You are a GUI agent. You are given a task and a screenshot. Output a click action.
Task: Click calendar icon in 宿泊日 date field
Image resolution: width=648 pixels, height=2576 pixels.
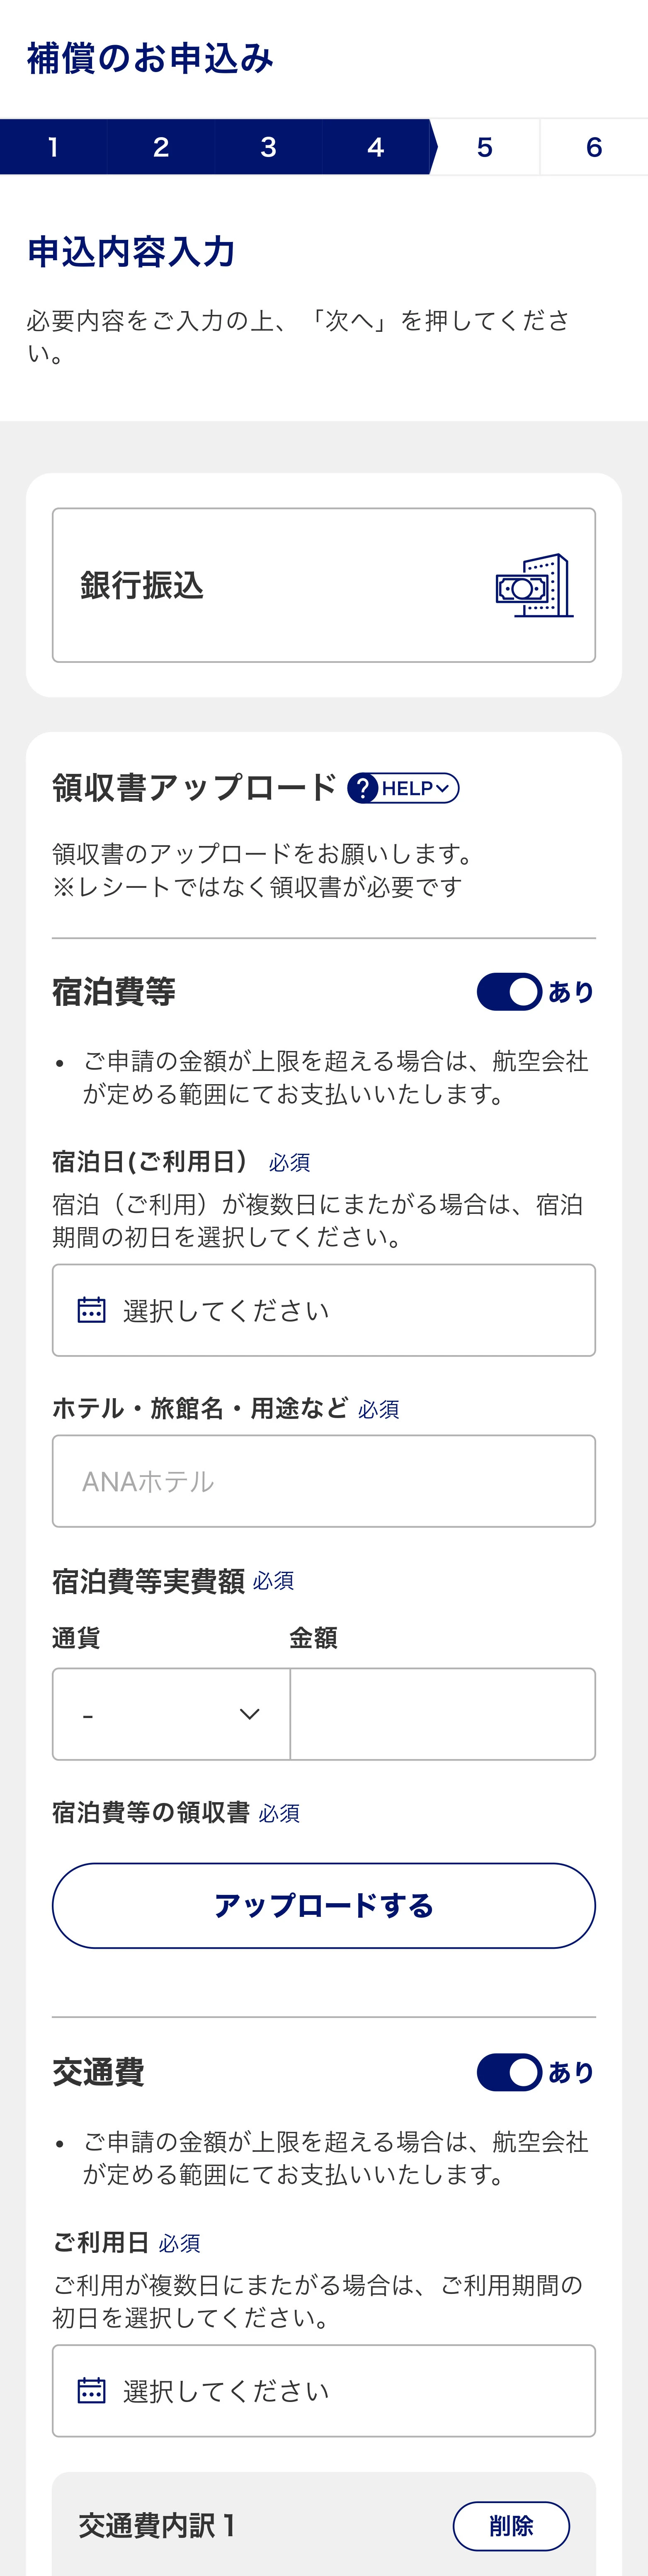91,1310
